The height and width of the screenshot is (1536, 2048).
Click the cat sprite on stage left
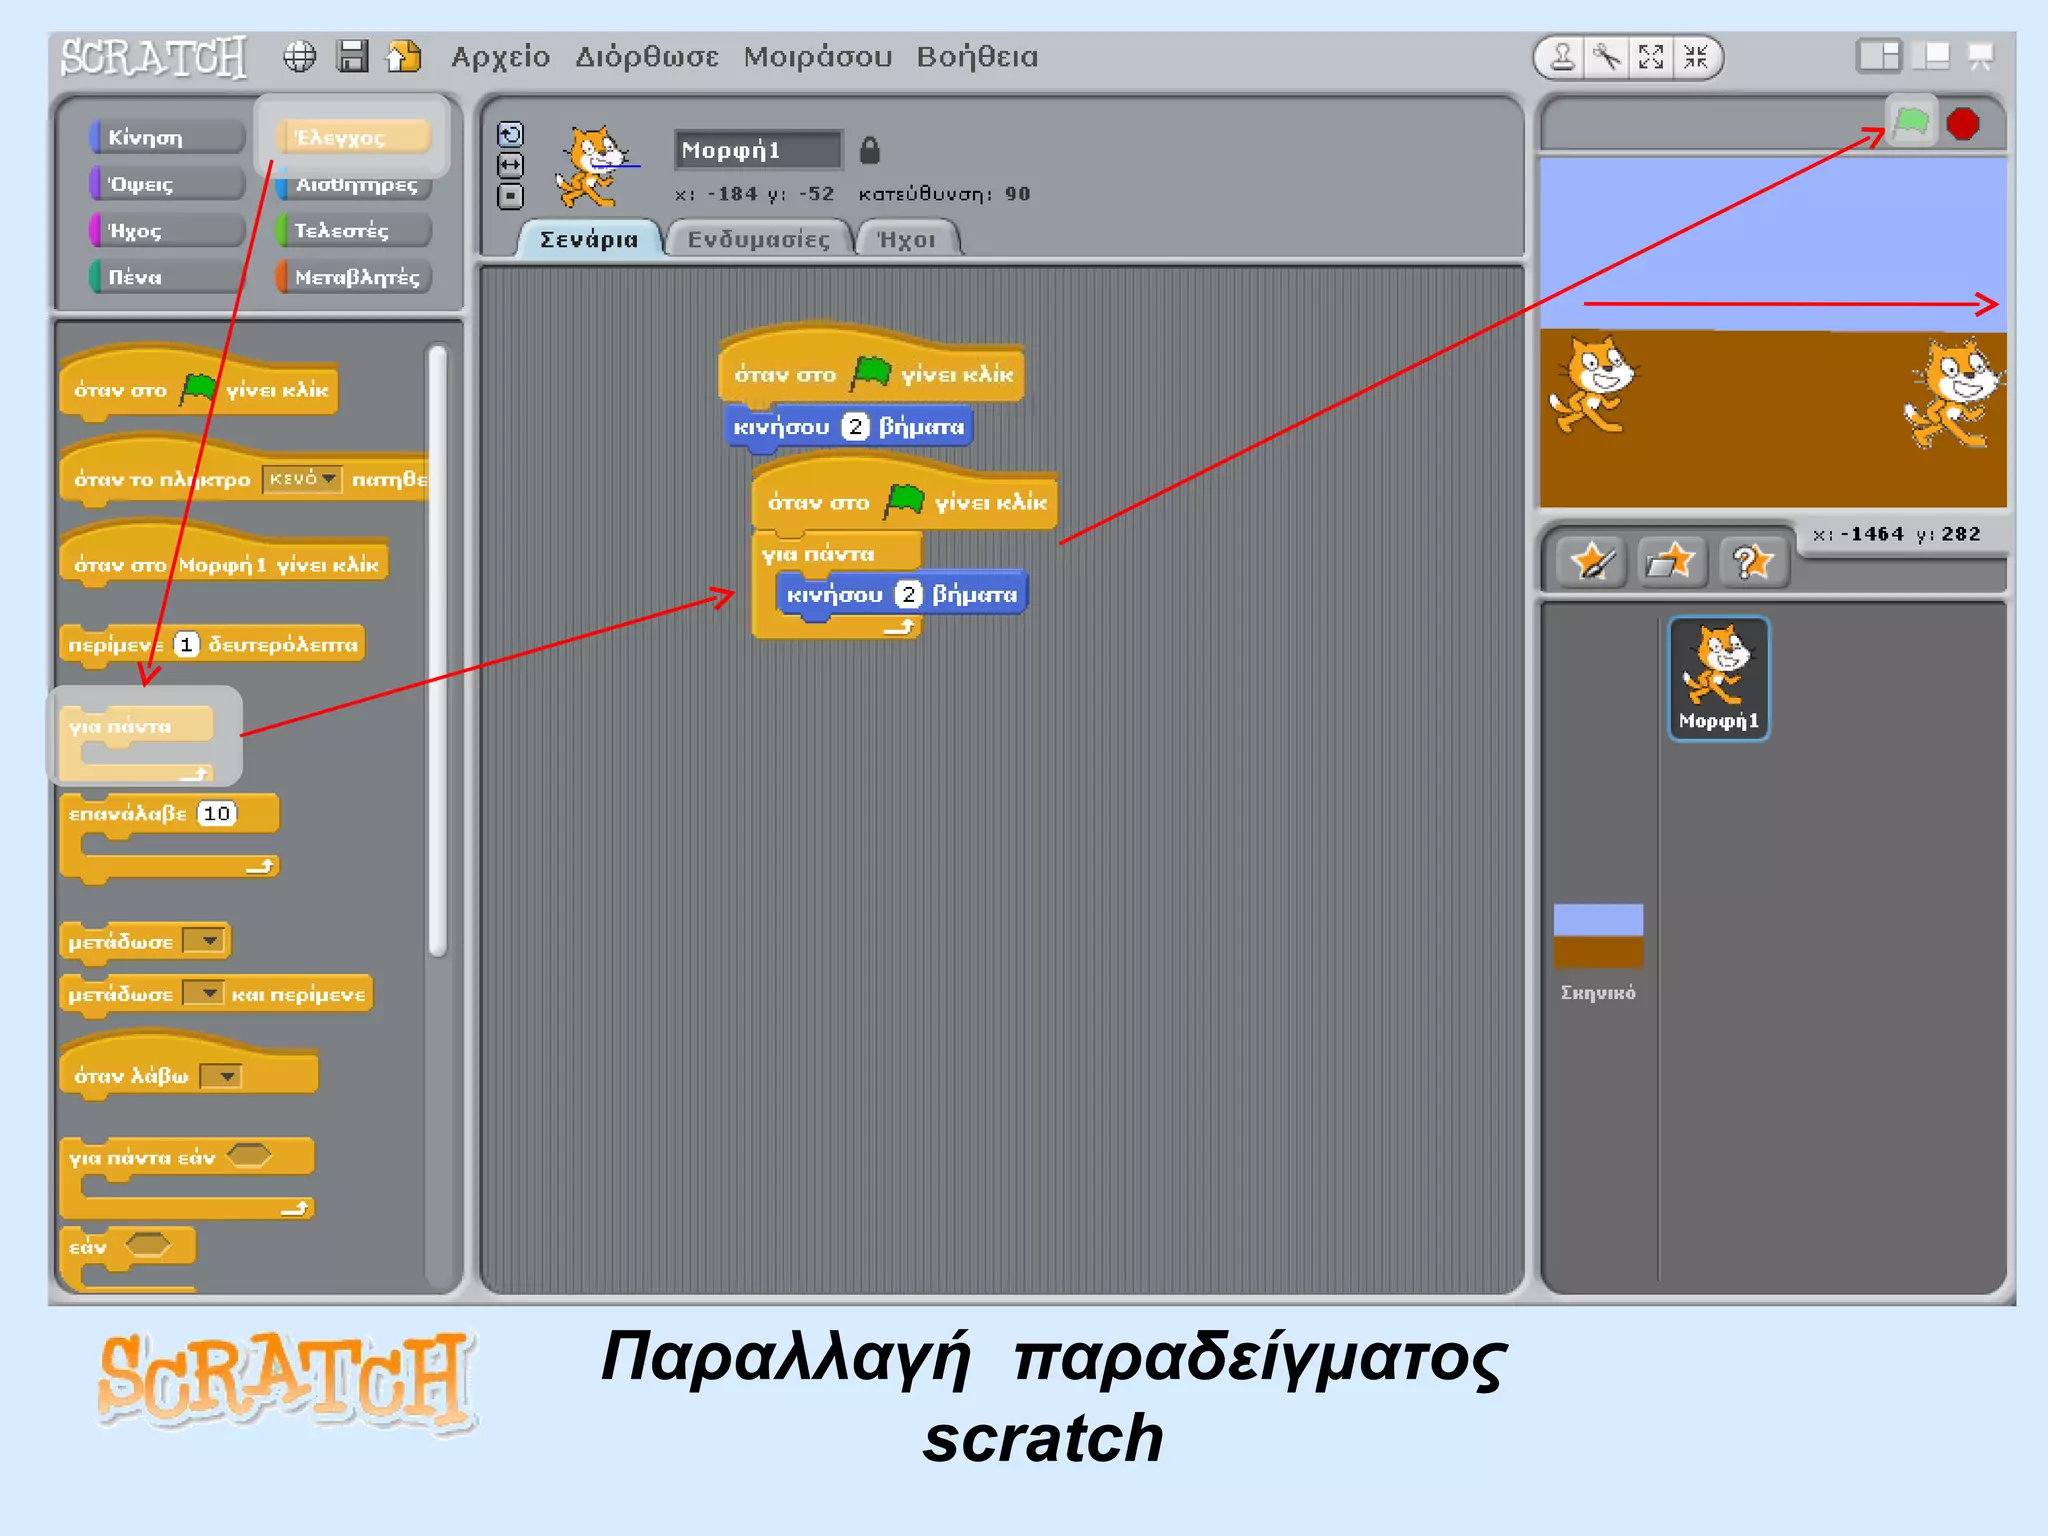click(1594, 387)
